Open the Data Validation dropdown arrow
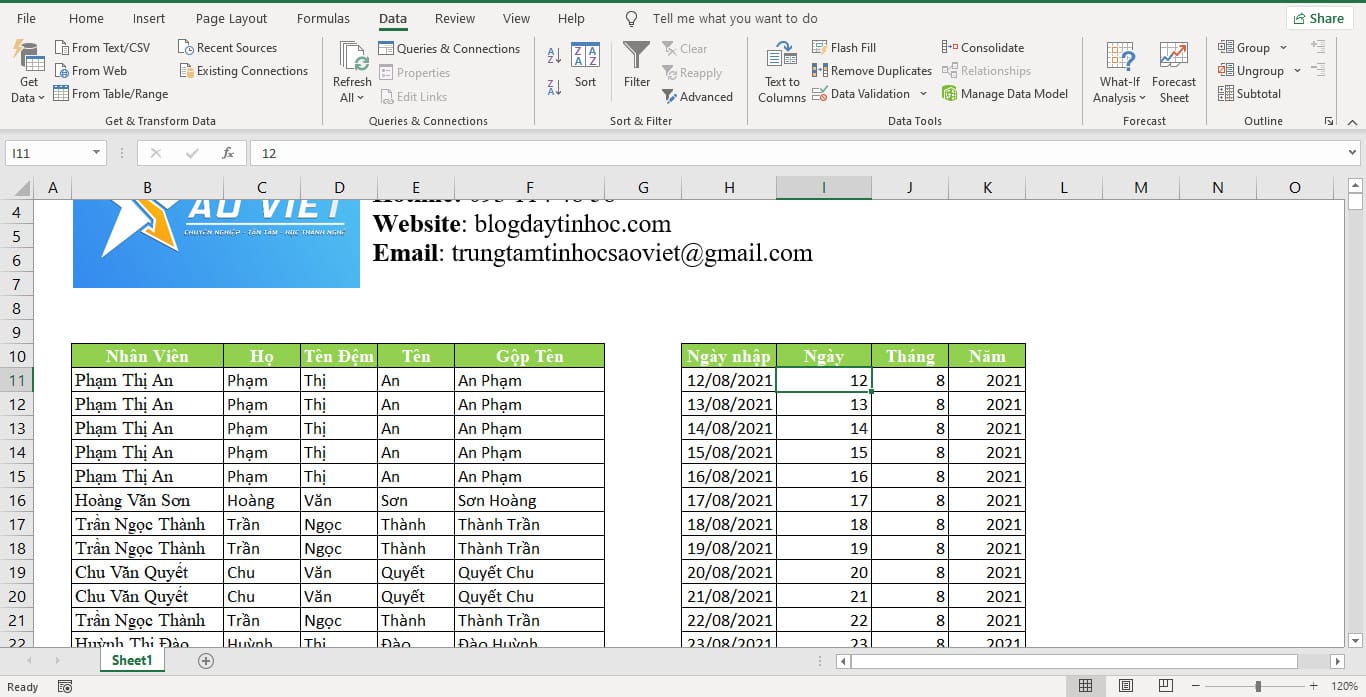The width and height of the screenshot is (1366, 697). [x=922, y=93]
